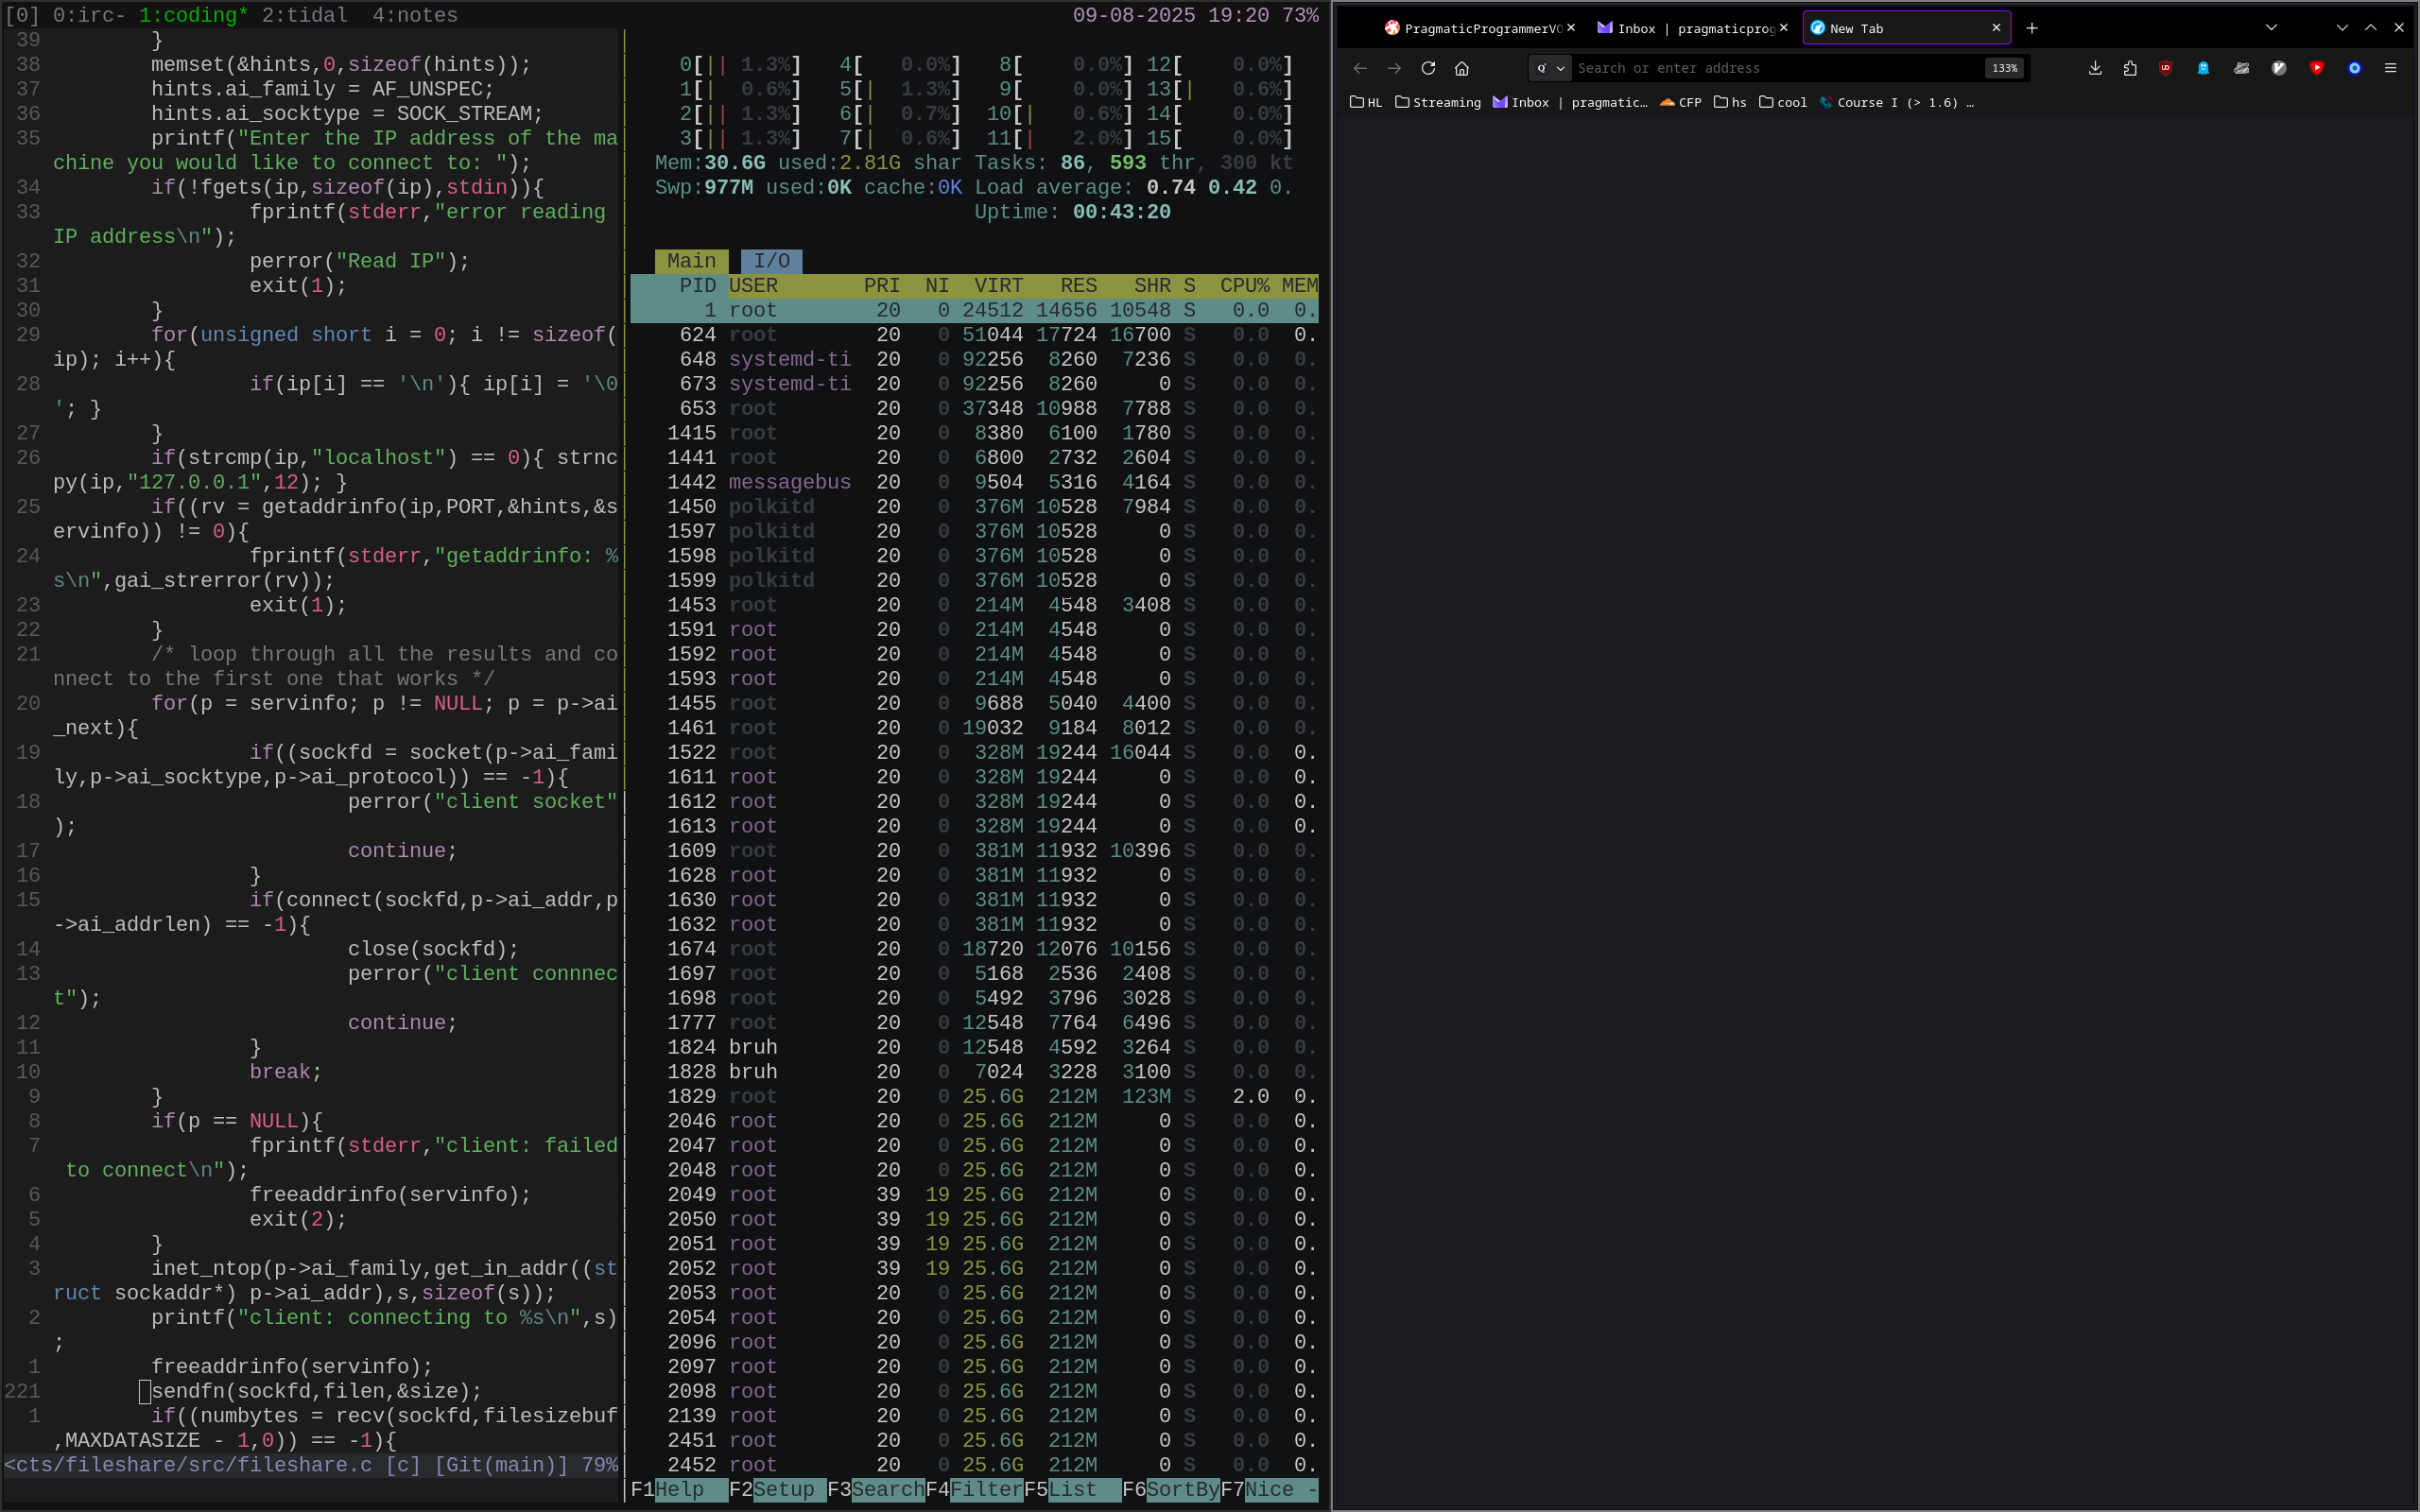
Task: Reload the current page
Action: [1428, 68]
